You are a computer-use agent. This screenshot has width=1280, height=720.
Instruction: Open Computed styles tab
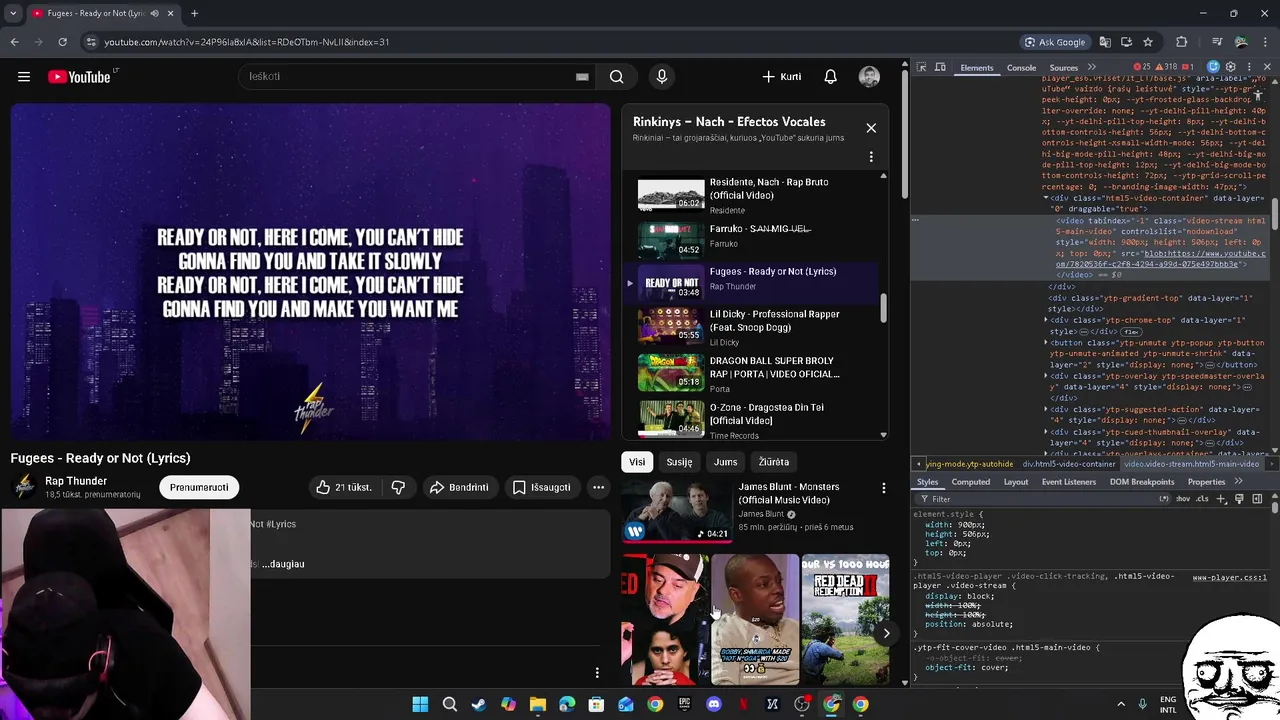point(970,482)
